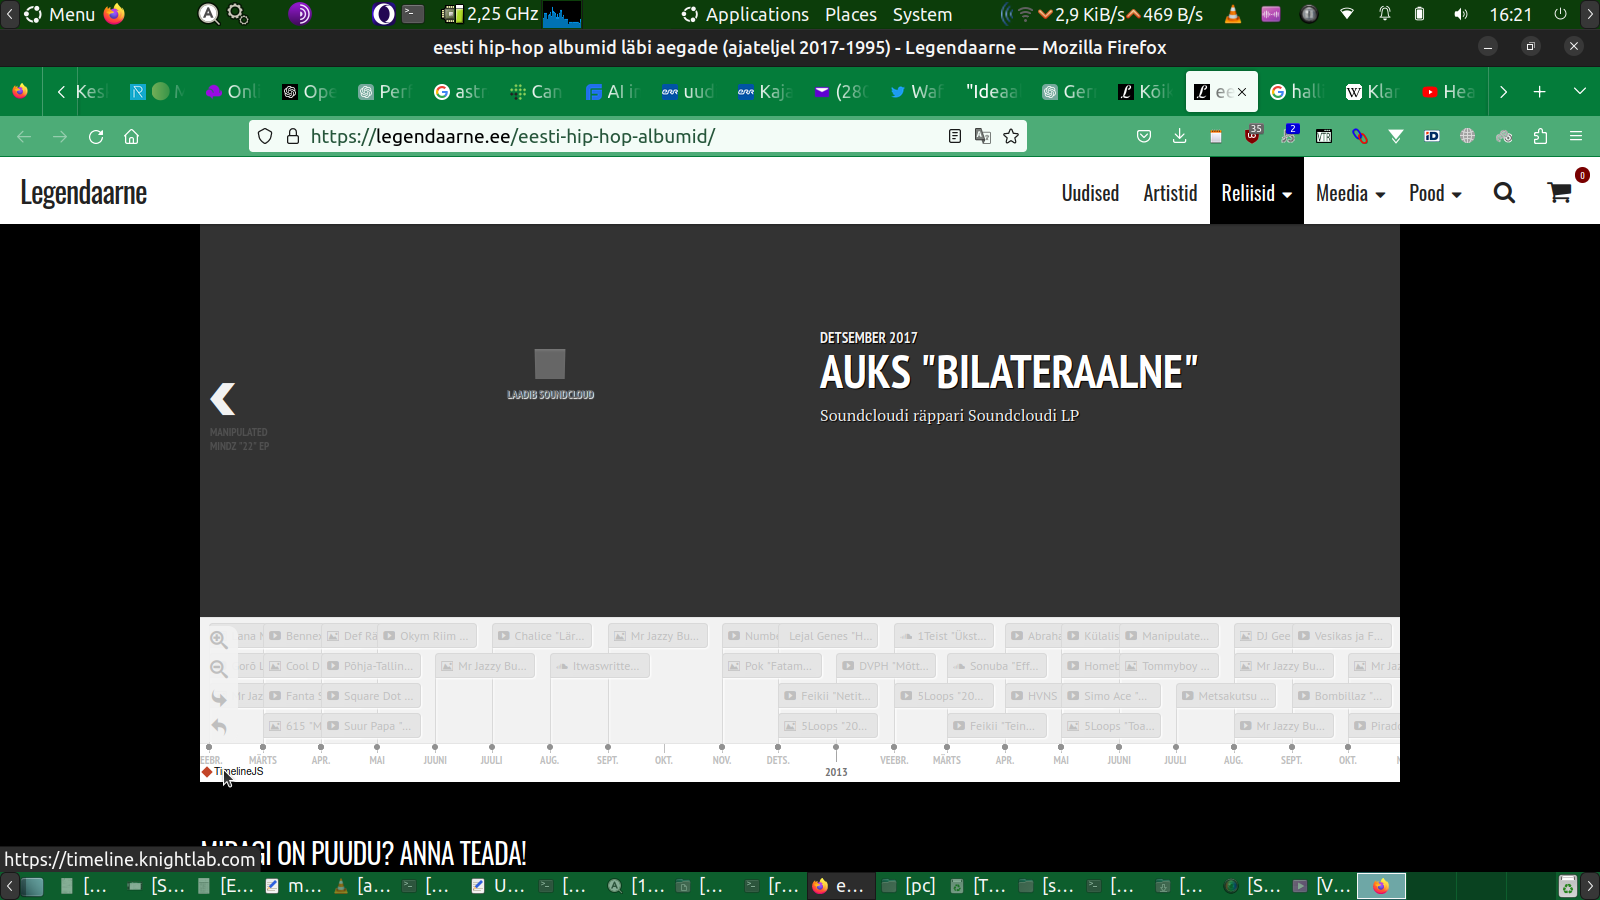Click the timeline forward arrow icon

219,698
